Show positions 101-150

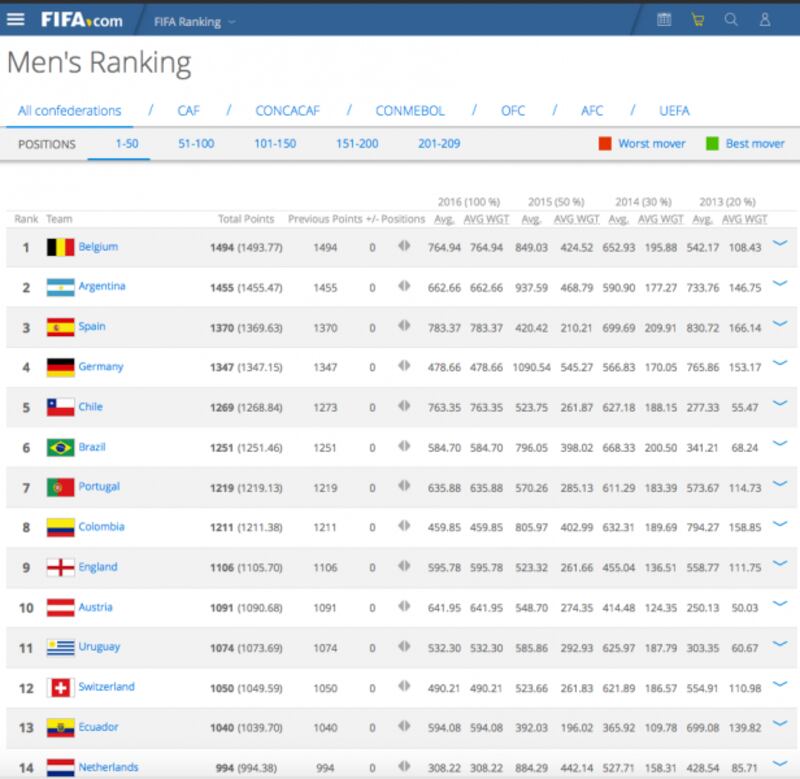tap(275, 144)
